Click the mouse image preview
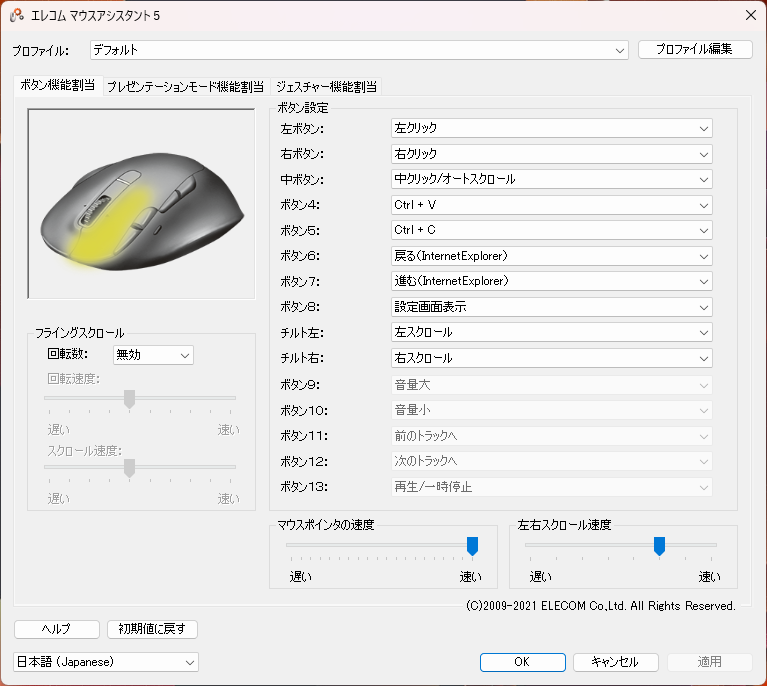 141,203
